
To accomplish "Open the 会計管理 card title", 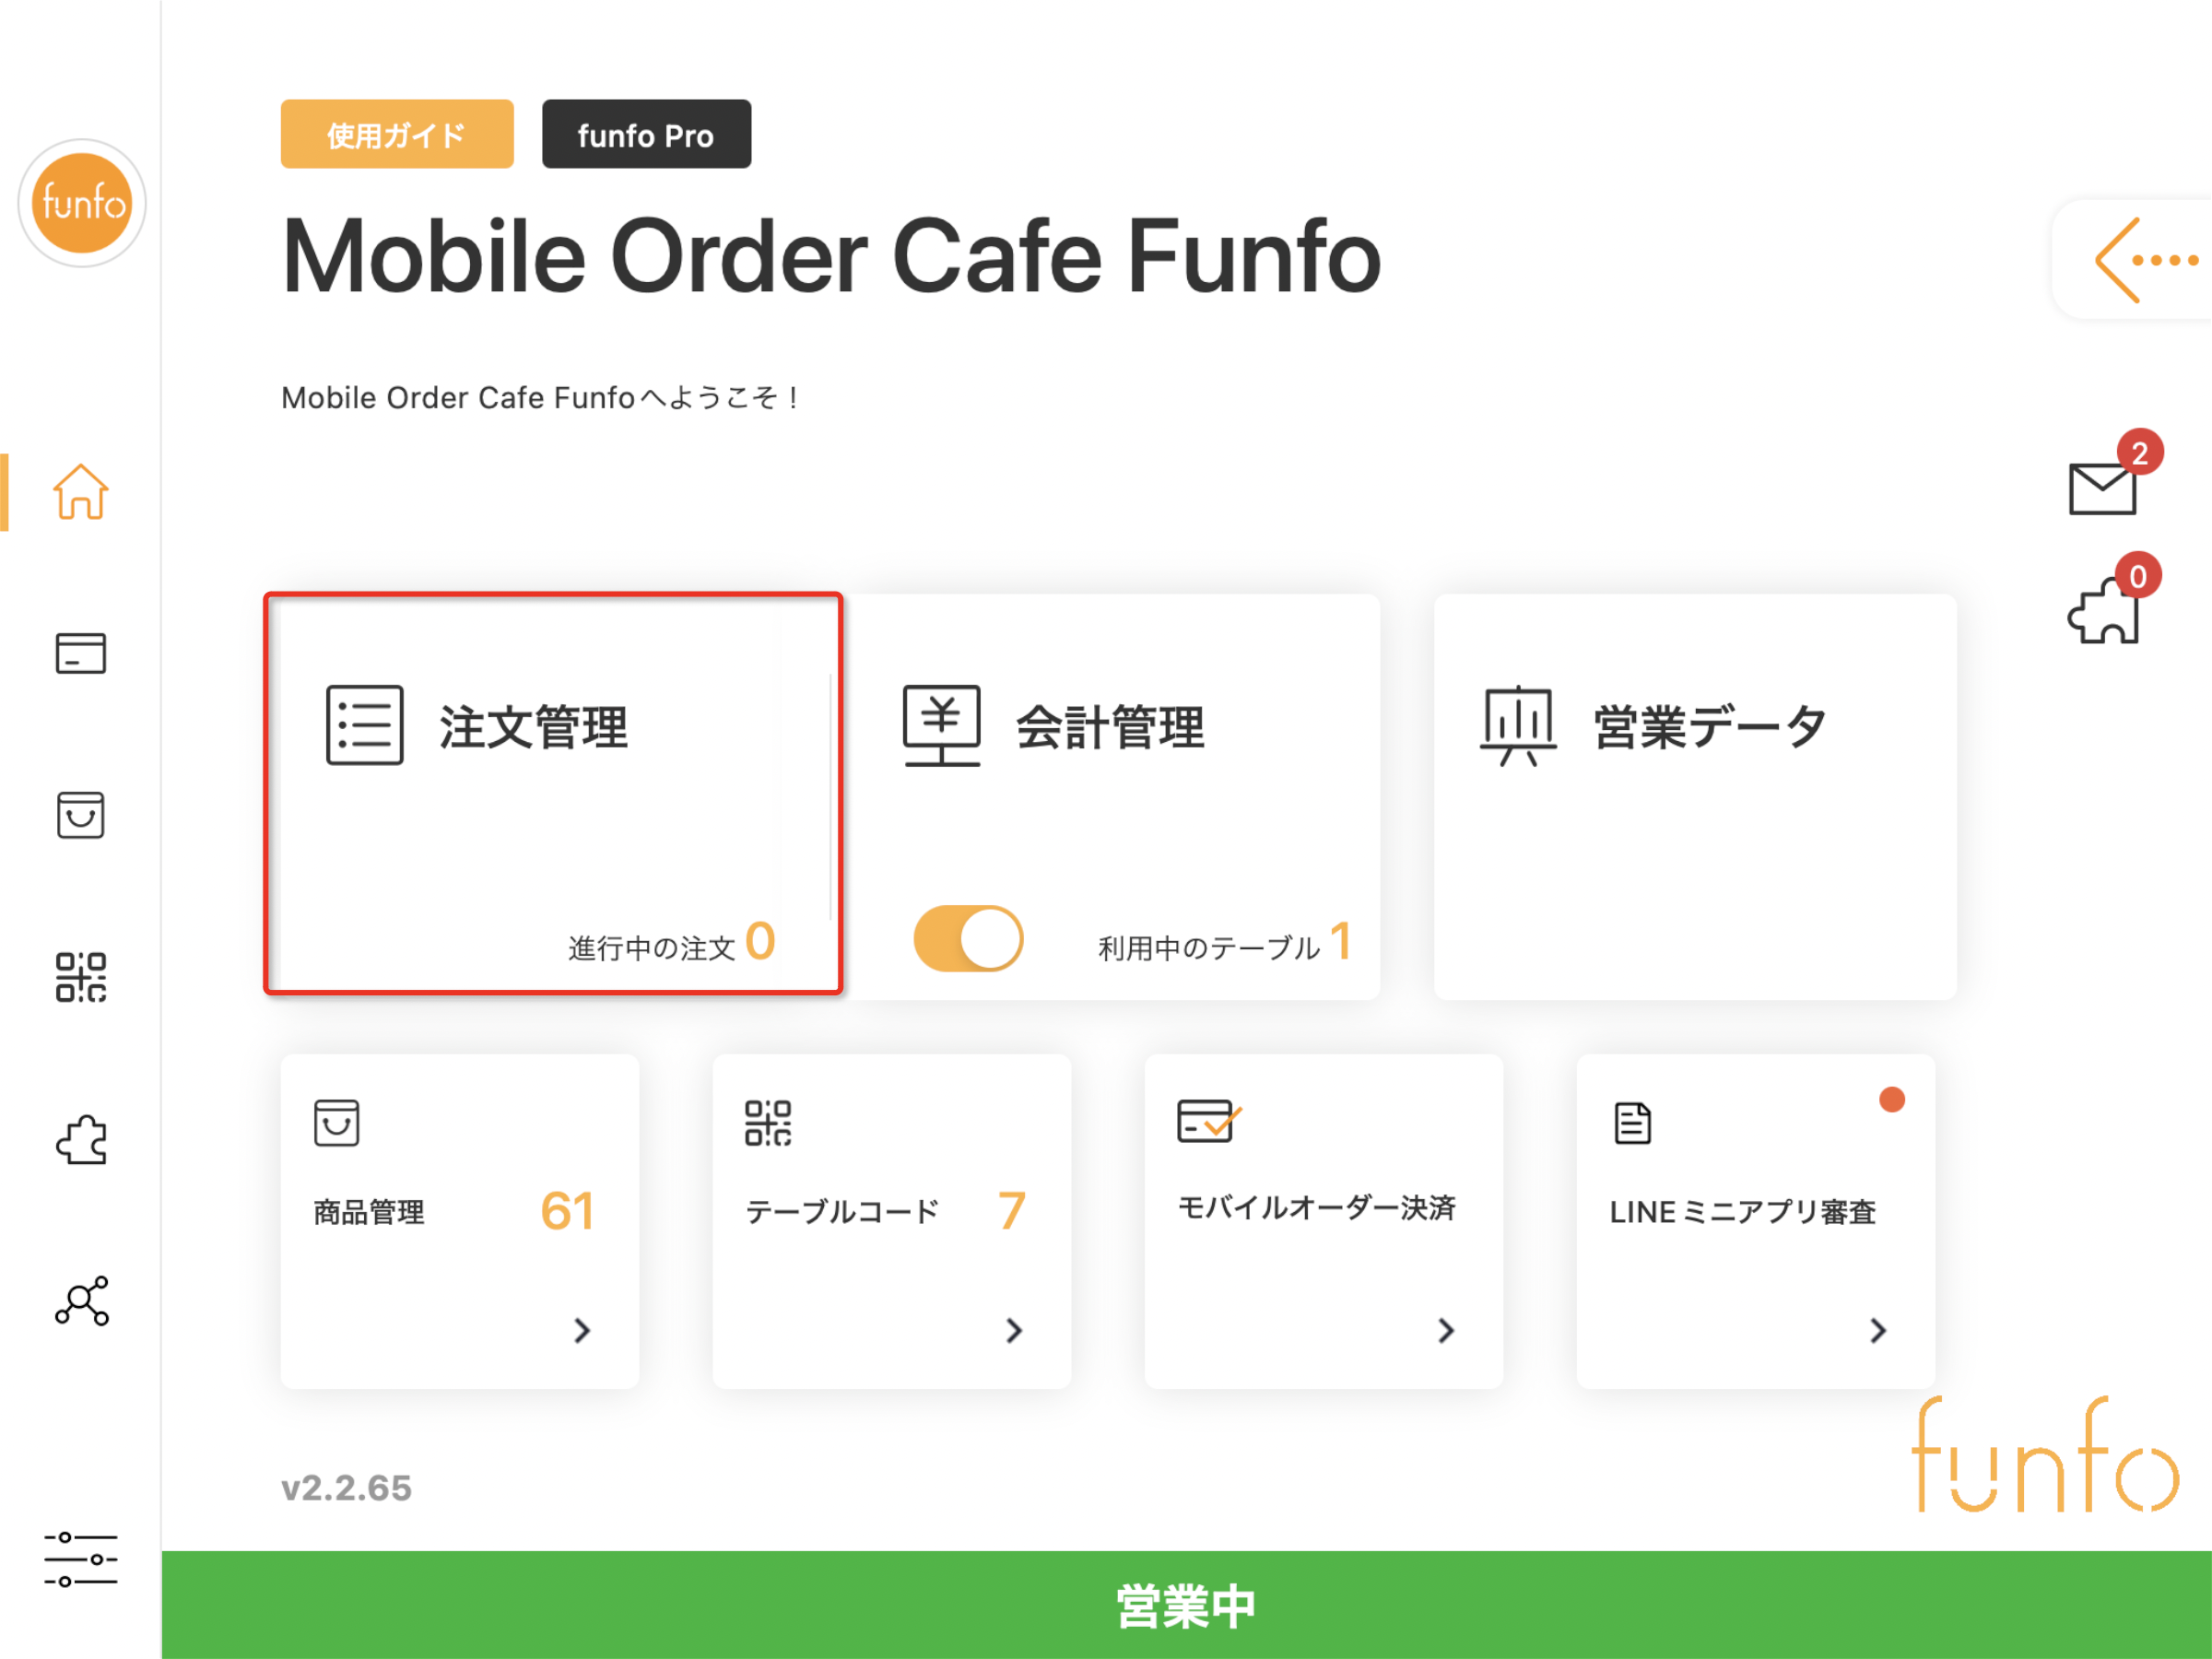I will tap(1110, 726).
